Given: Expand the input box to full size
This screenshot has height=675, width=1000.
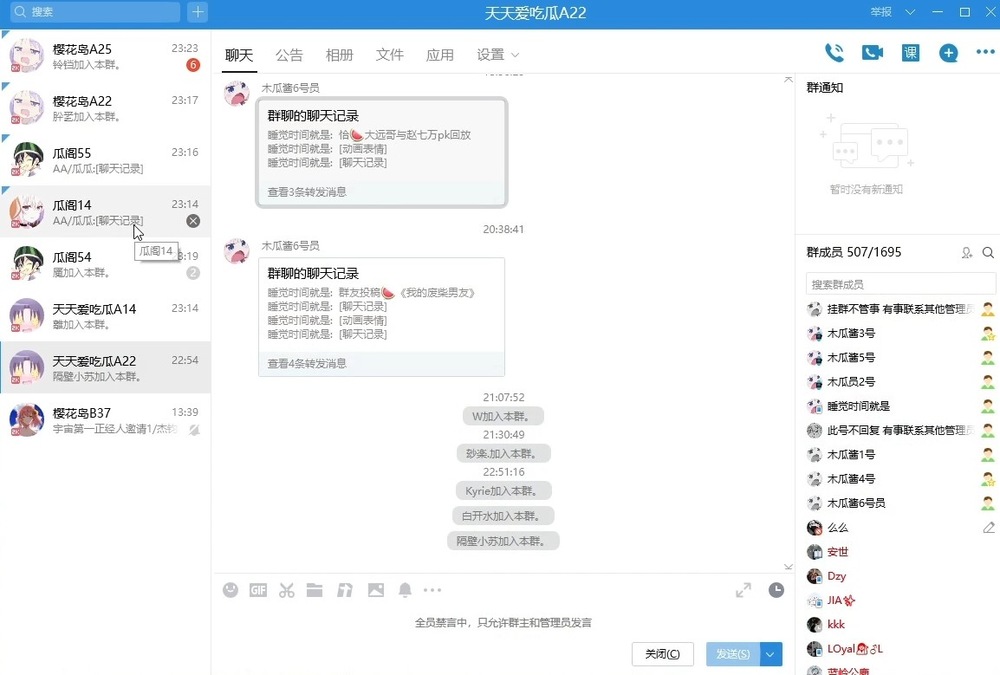Looking at the screenshot, I should [743, 590].
